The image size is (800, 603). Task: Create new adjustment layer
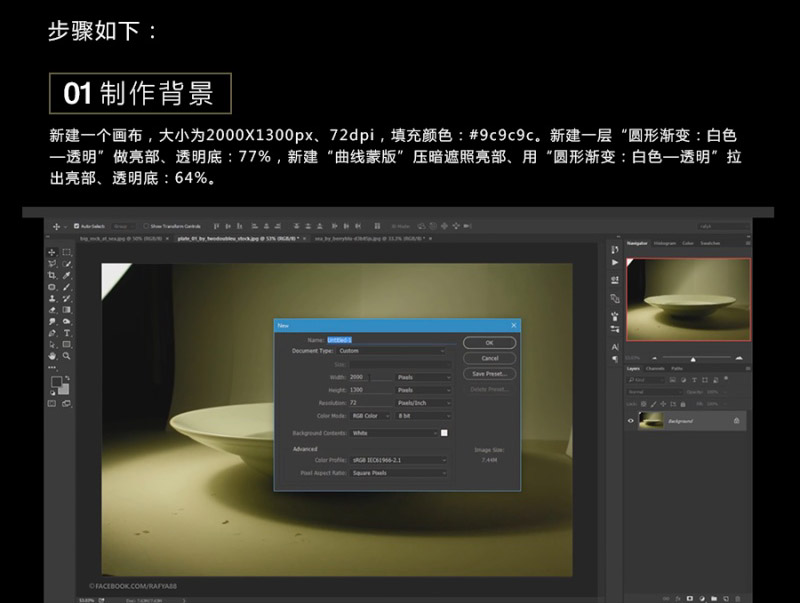(702, 598)
